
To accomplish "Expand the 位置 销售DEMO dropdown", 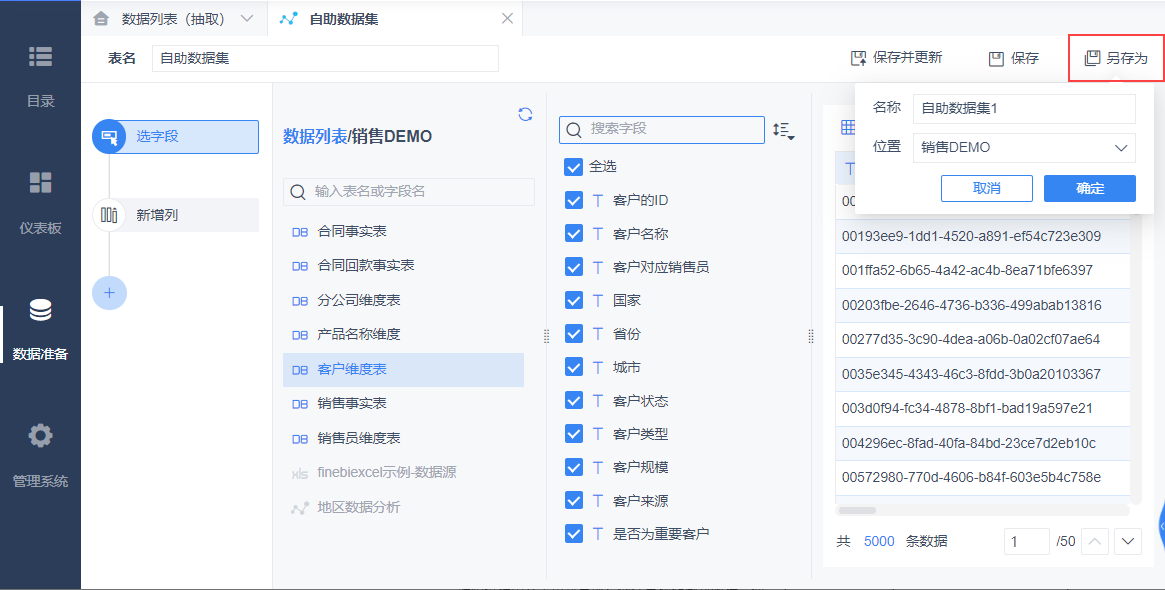I will [x=1024, y=148].
